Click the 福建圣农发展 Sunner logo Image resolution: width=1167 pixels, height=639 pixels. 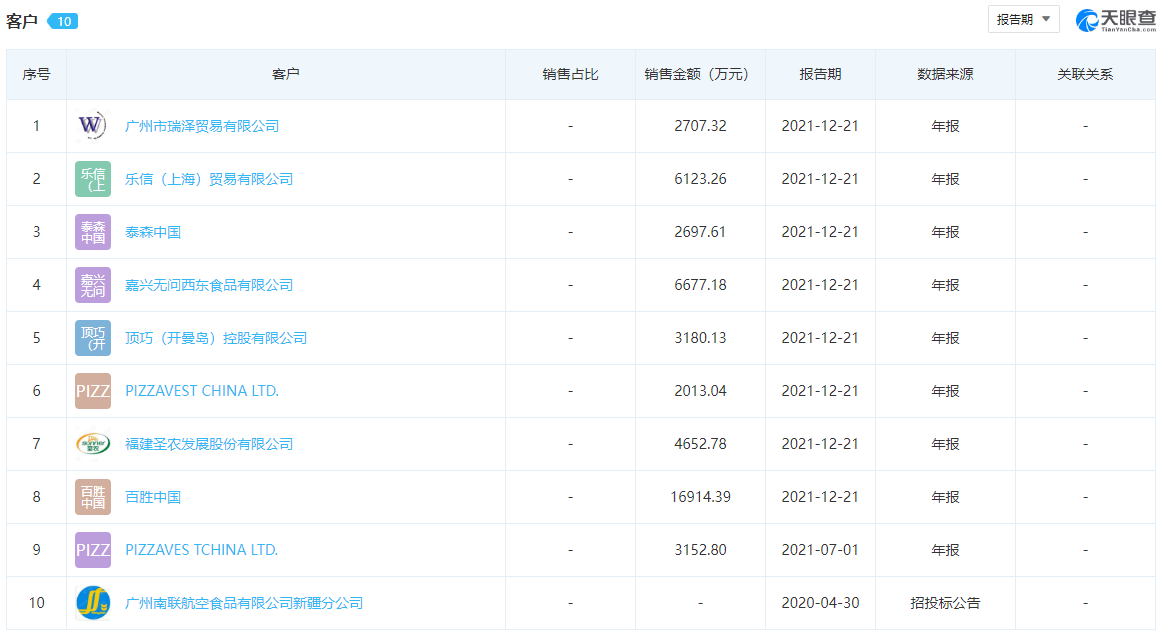coord(92,443)
